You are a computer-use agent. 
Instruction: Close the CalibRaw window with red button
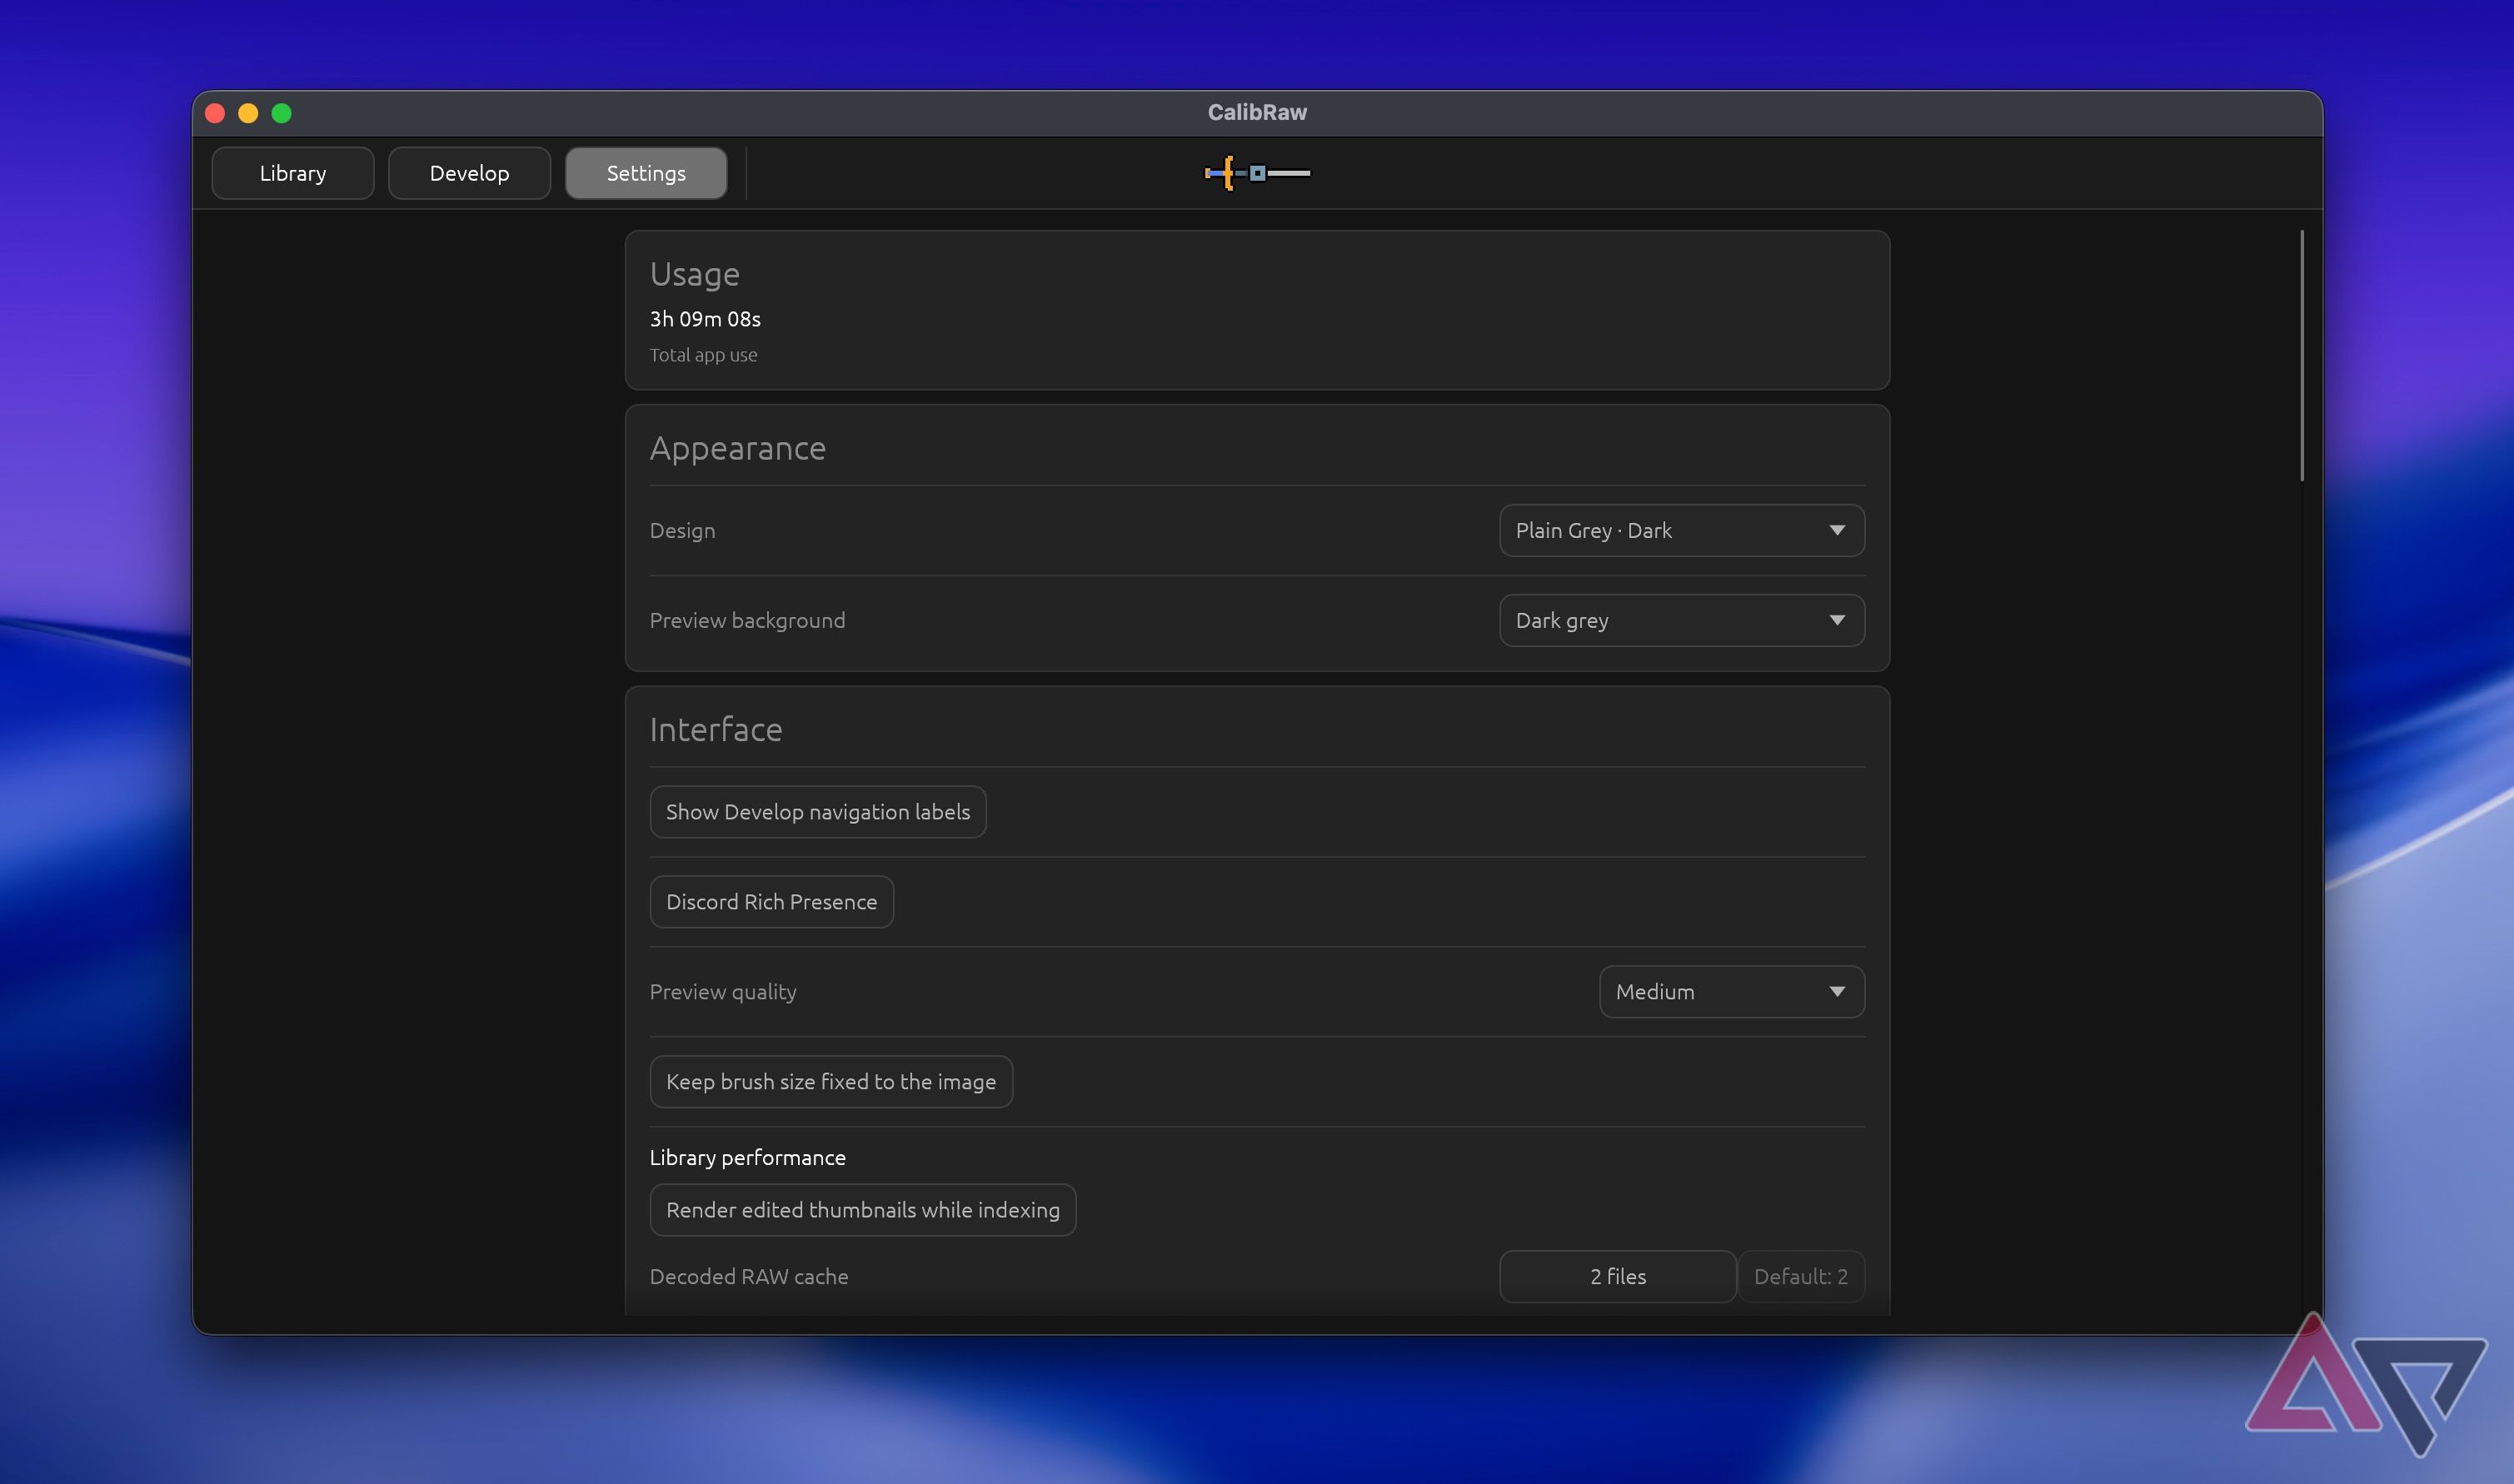tap(215, 113)
